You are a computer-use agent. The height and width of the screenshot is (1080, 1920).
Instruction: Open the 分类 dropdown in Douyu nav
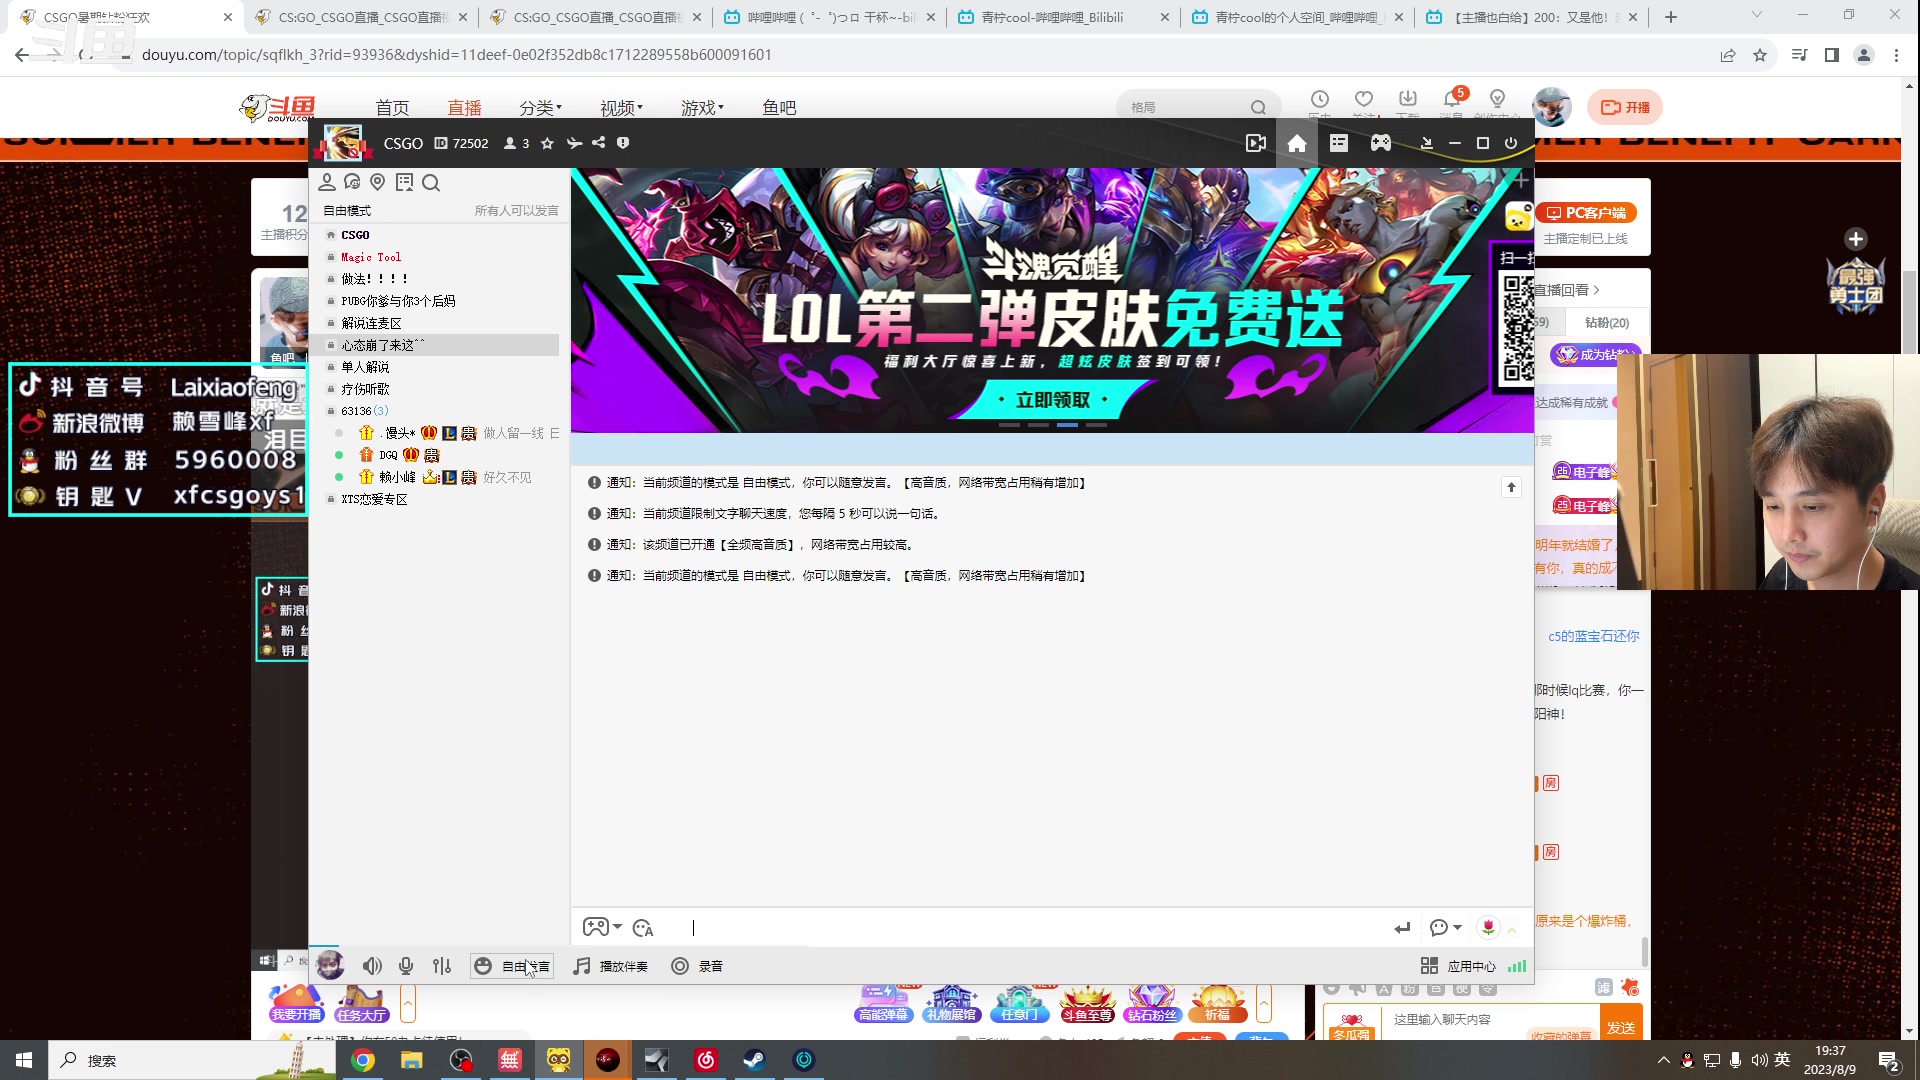[x=541, y=108]
